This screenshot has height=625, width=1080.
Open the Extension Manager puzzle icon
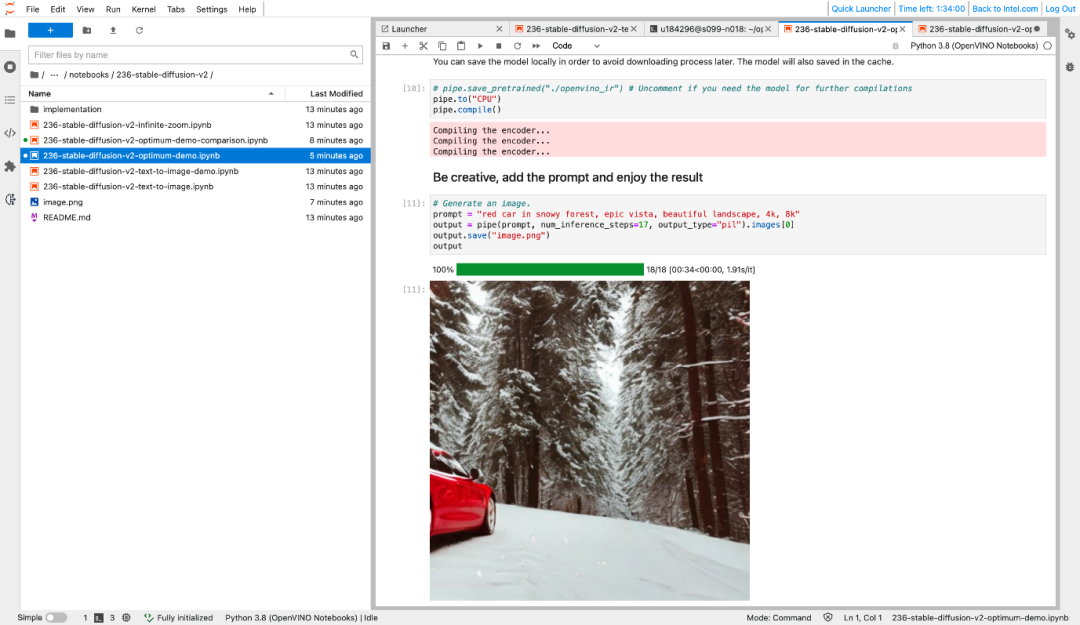pyautogui.click(x=10, y=166)
